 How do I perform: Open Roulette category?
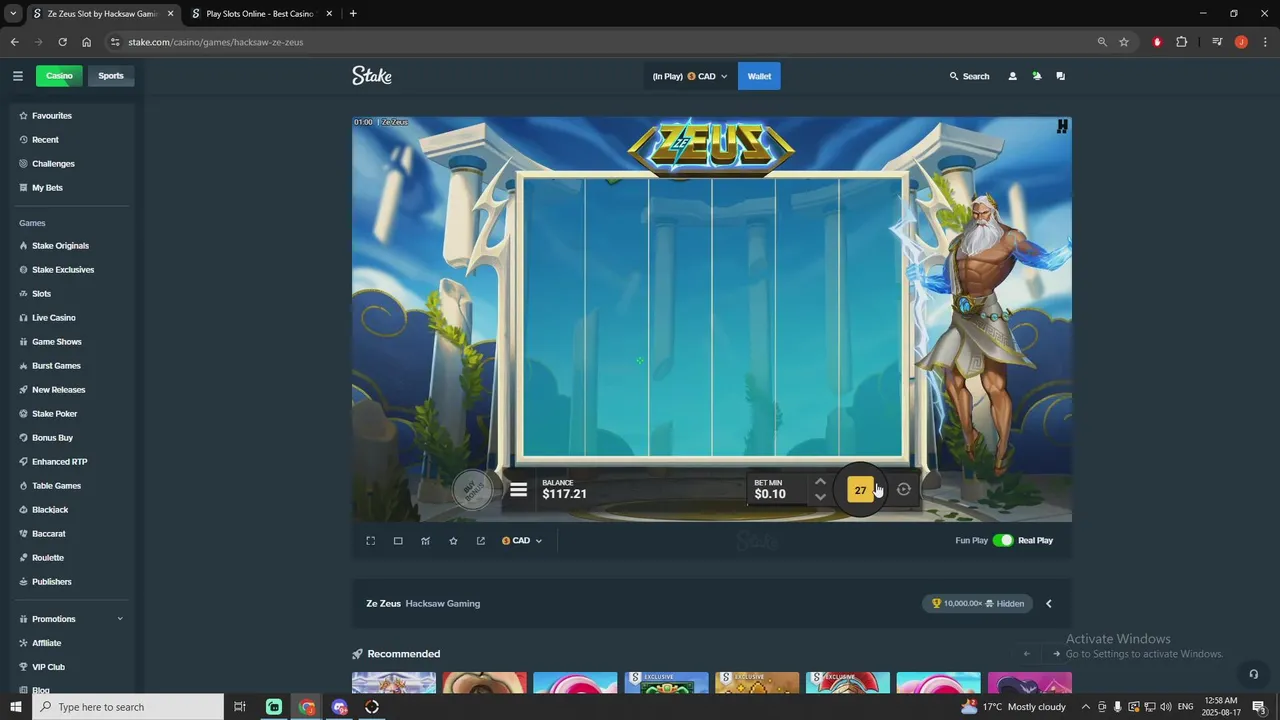coord(70,558)
